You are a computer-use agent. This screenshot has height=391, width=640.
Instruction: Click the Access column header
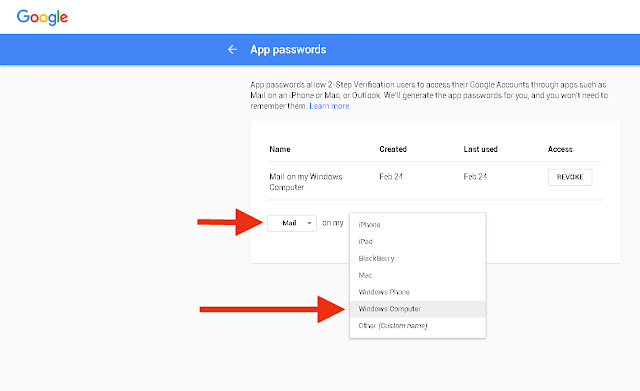tap(560, 149)
